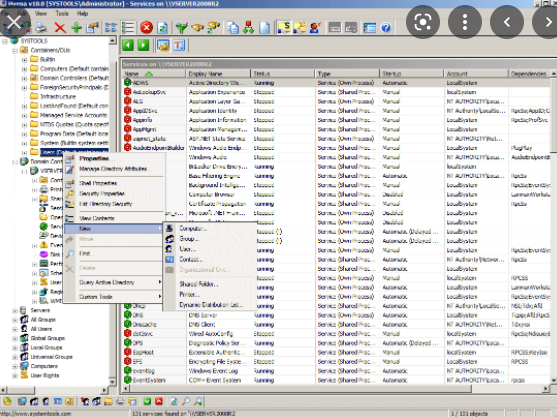Expand the Servers tree node
This screenshot has height=417, width=557.
click(15, 310)
